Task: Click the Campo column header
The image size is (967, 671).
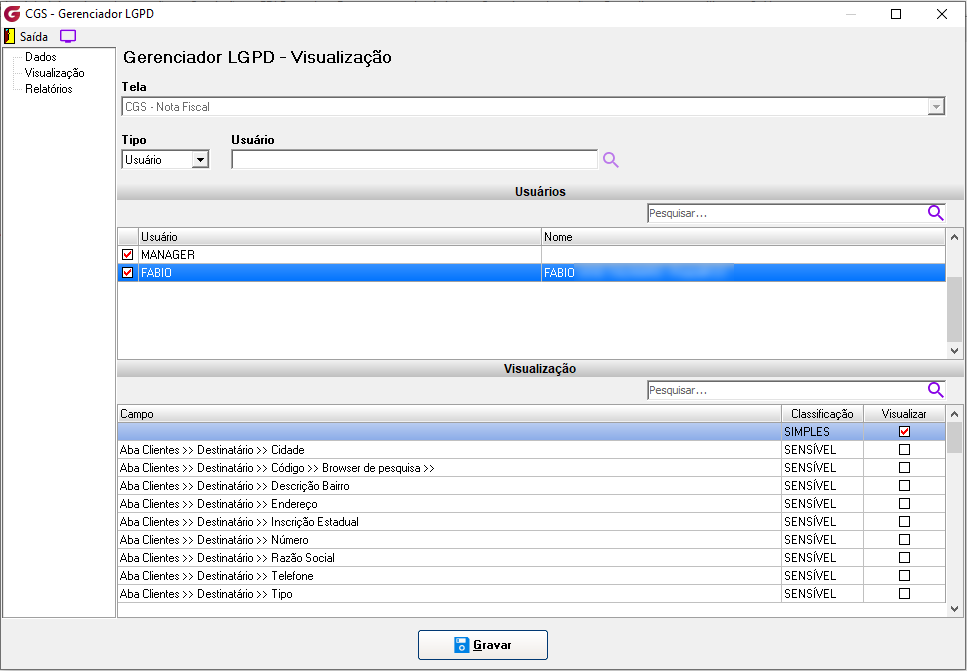Action: (x=450, y=414)
